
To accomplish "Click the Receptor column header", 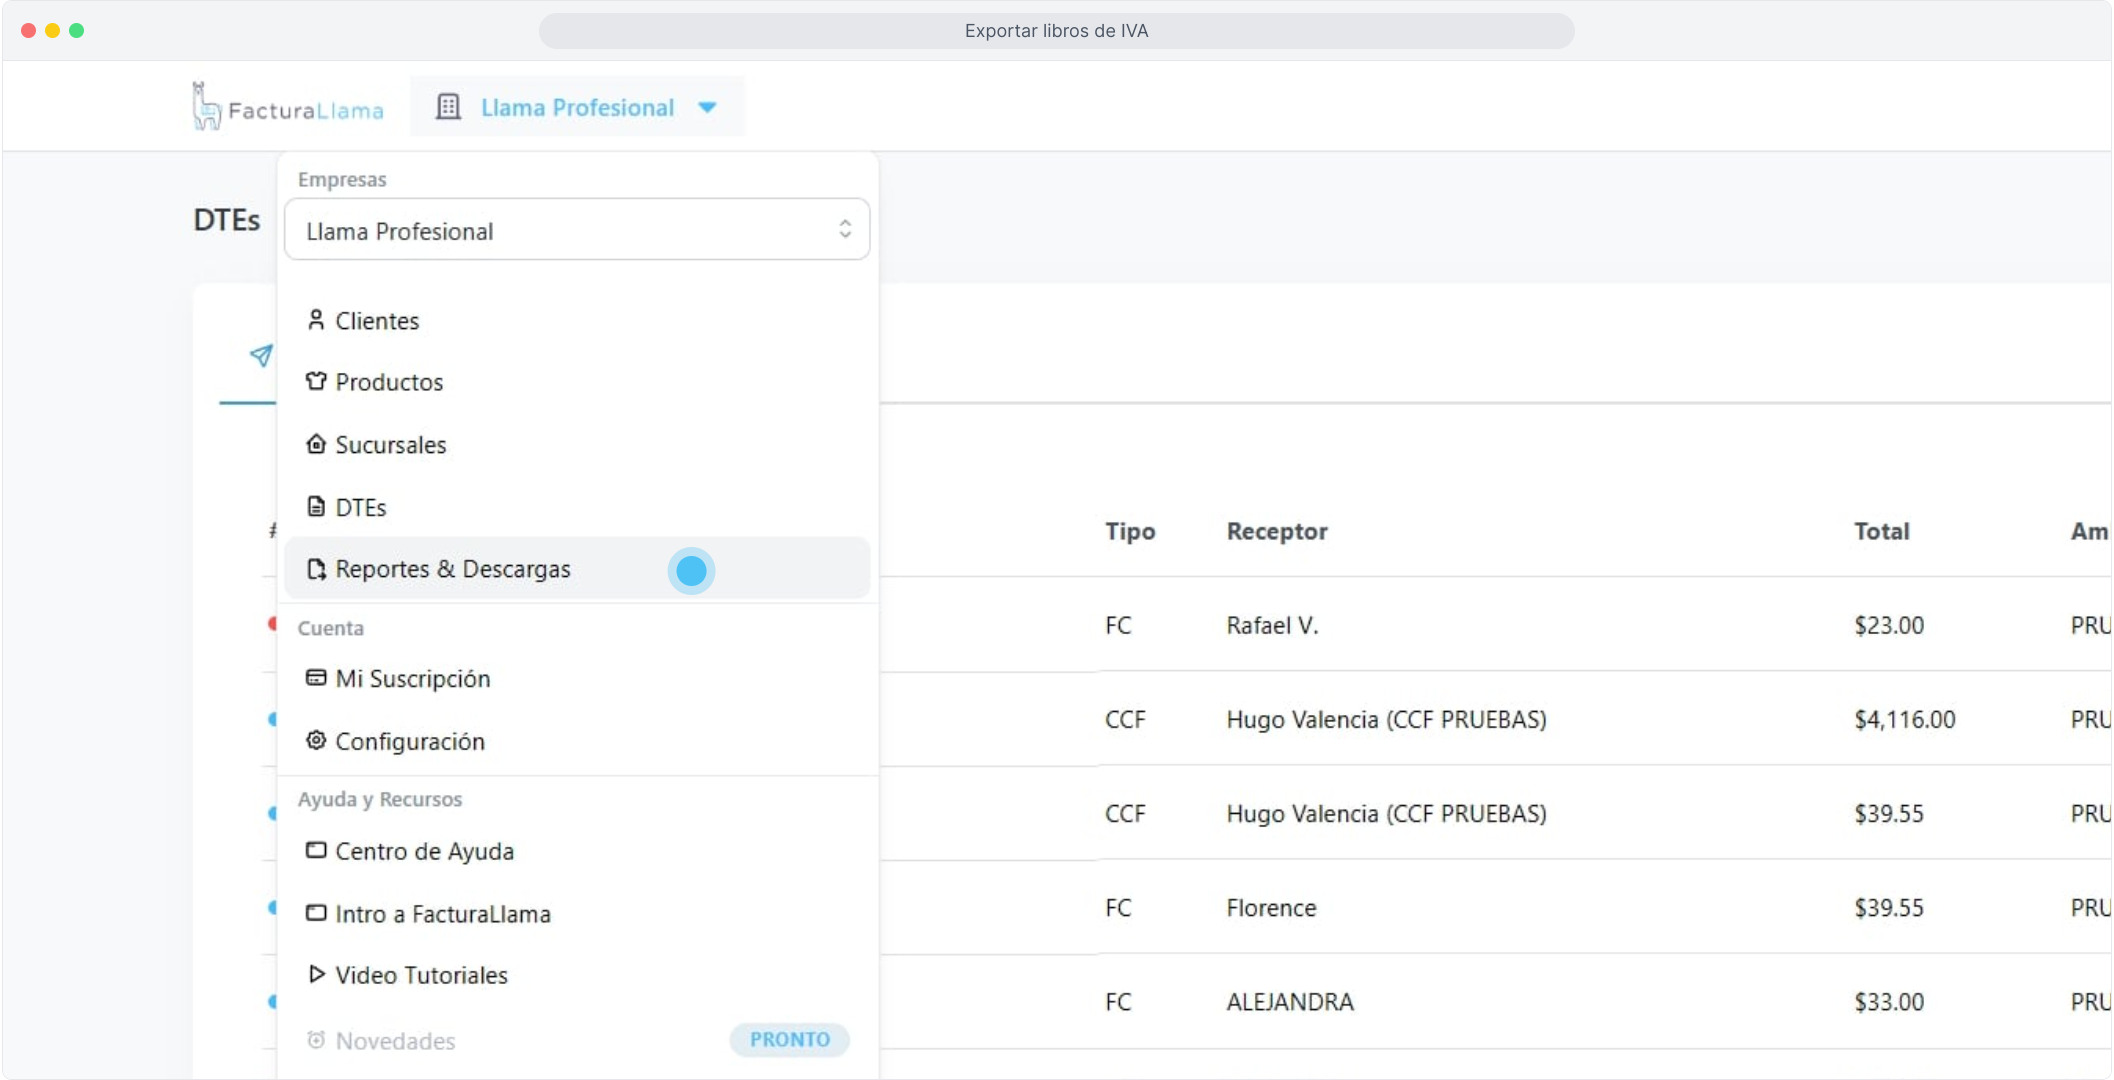I will click(x=1277, y=531).
